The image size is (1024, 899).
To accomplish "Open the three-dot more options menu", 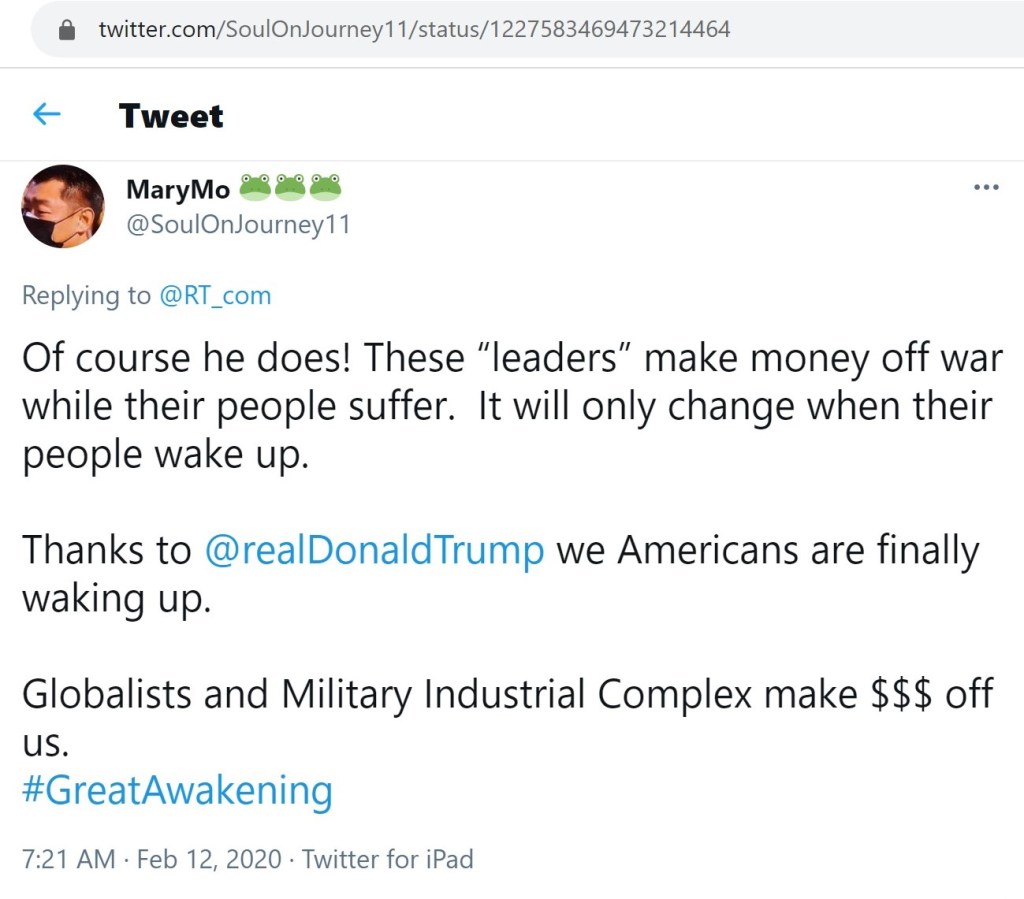I will tap(986, 188).
